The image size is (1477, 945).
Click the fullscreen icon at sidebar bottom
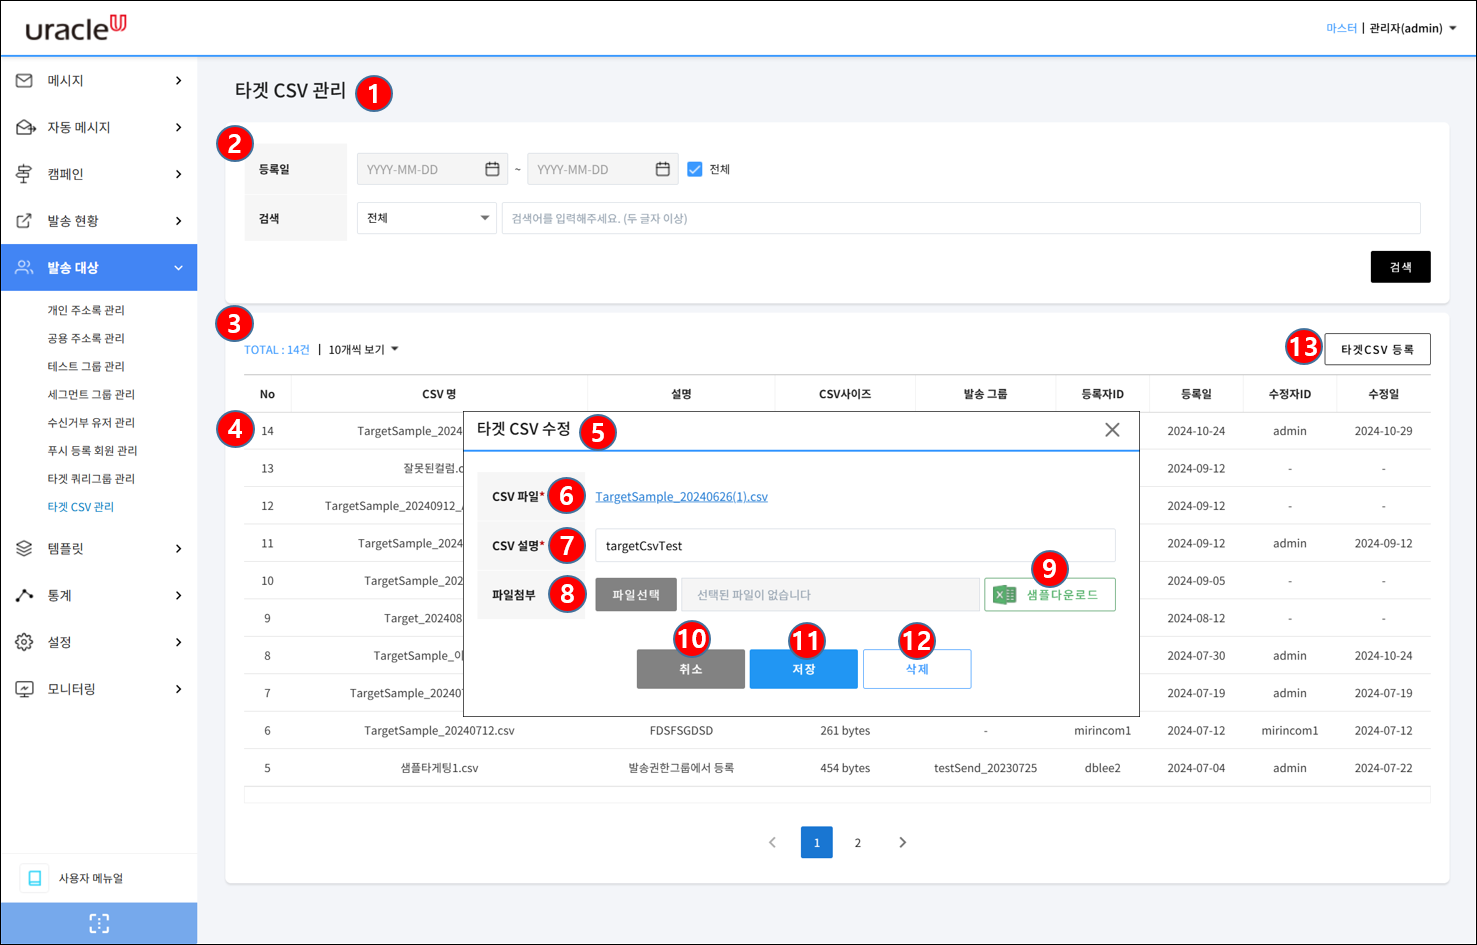point(99,923)
